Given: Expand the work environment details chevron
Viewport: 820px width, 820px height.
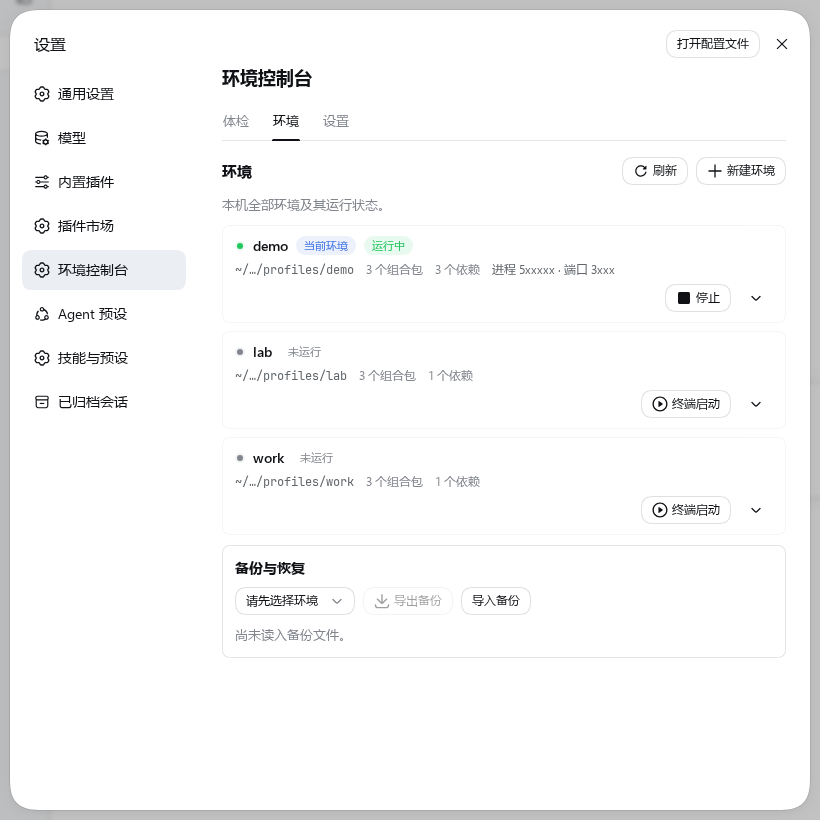Looking at the screenshot, I should (756, 510).
